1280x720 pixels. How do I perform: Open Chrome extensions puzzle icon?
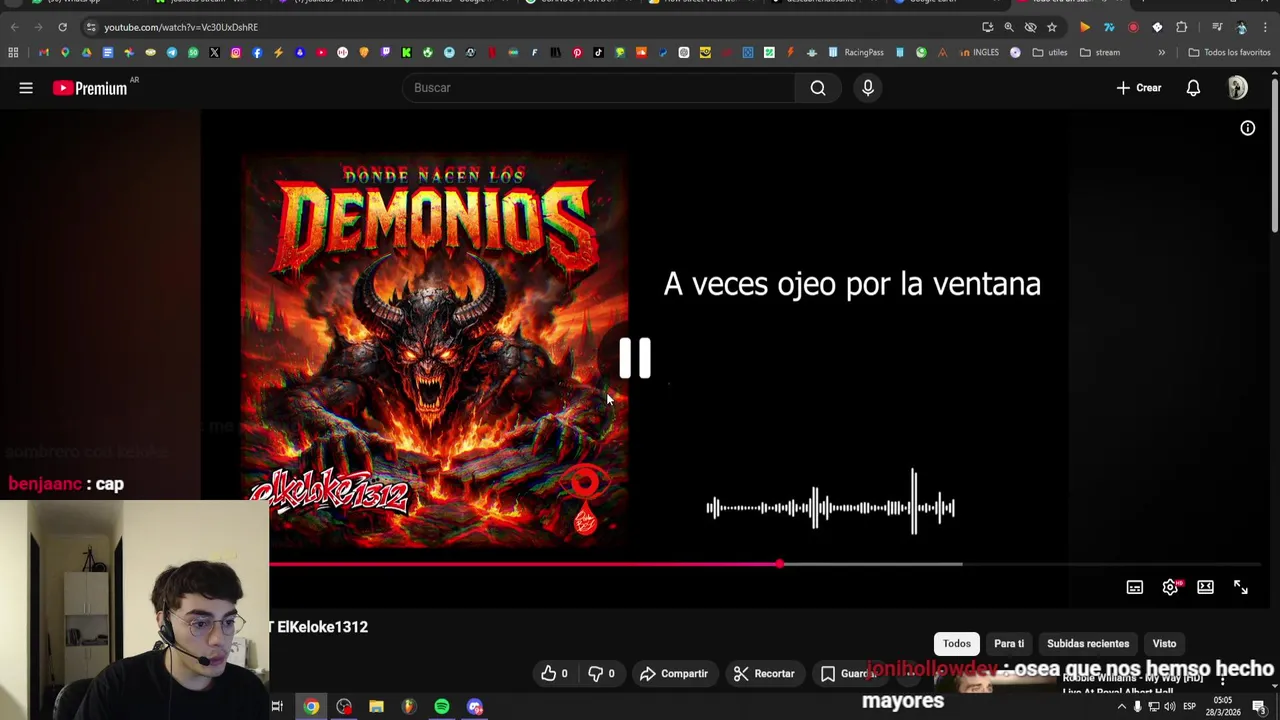pos(1181,27)
